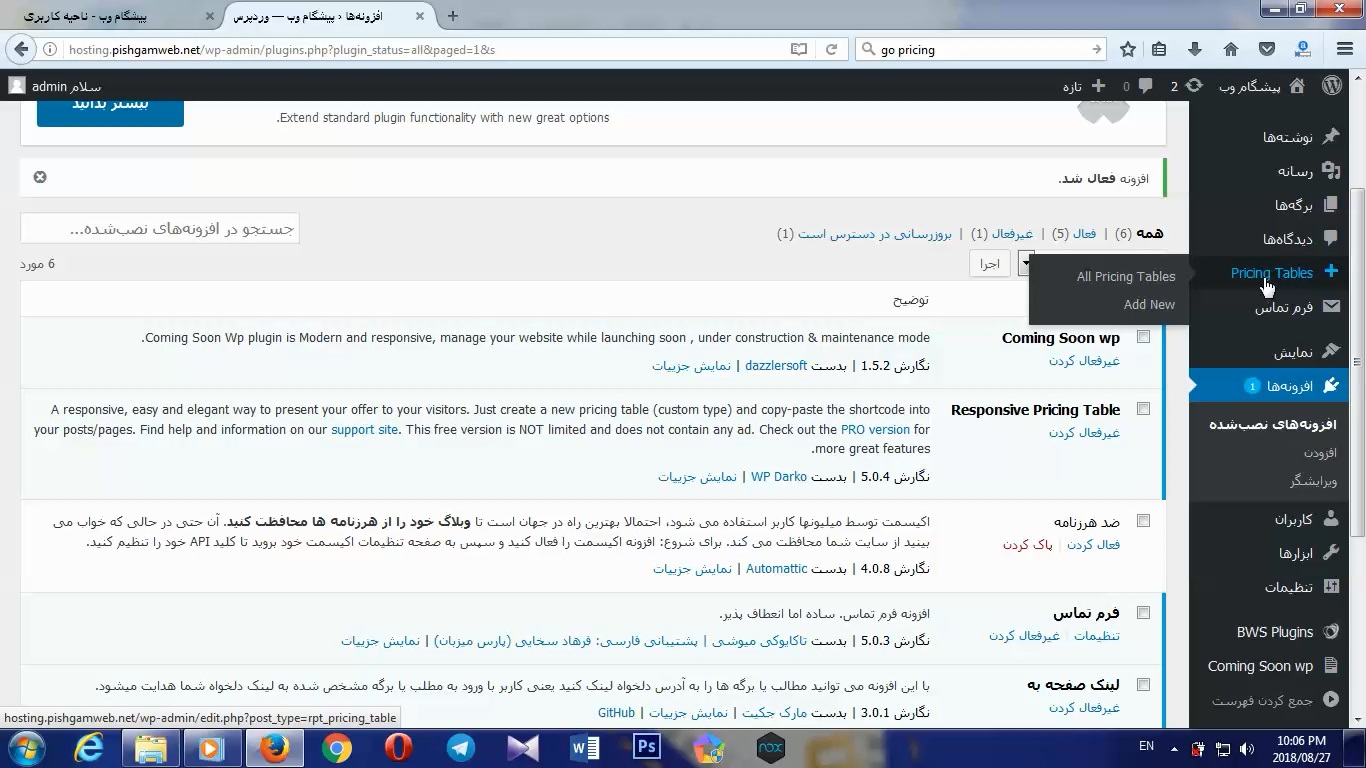Click the plugin icon beside افزونه‌ها

click(1331, 386)
